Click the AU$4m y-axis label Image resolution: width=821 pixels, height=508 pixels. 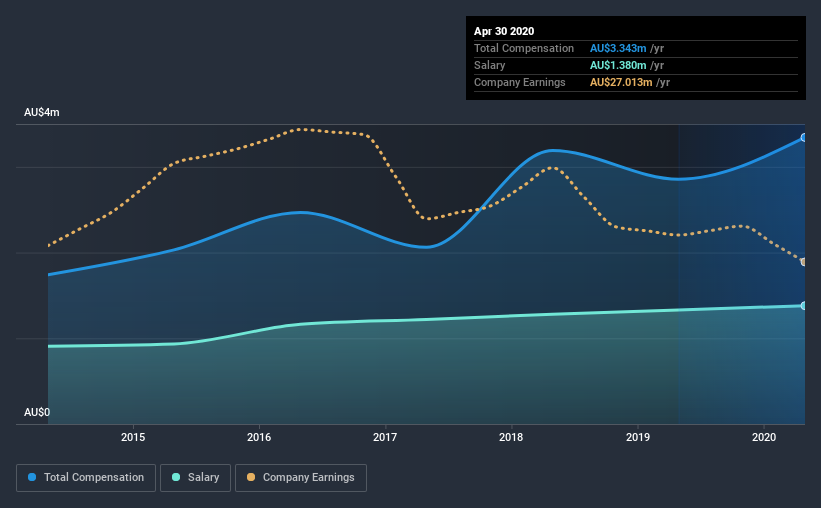[x=42, y=113]
